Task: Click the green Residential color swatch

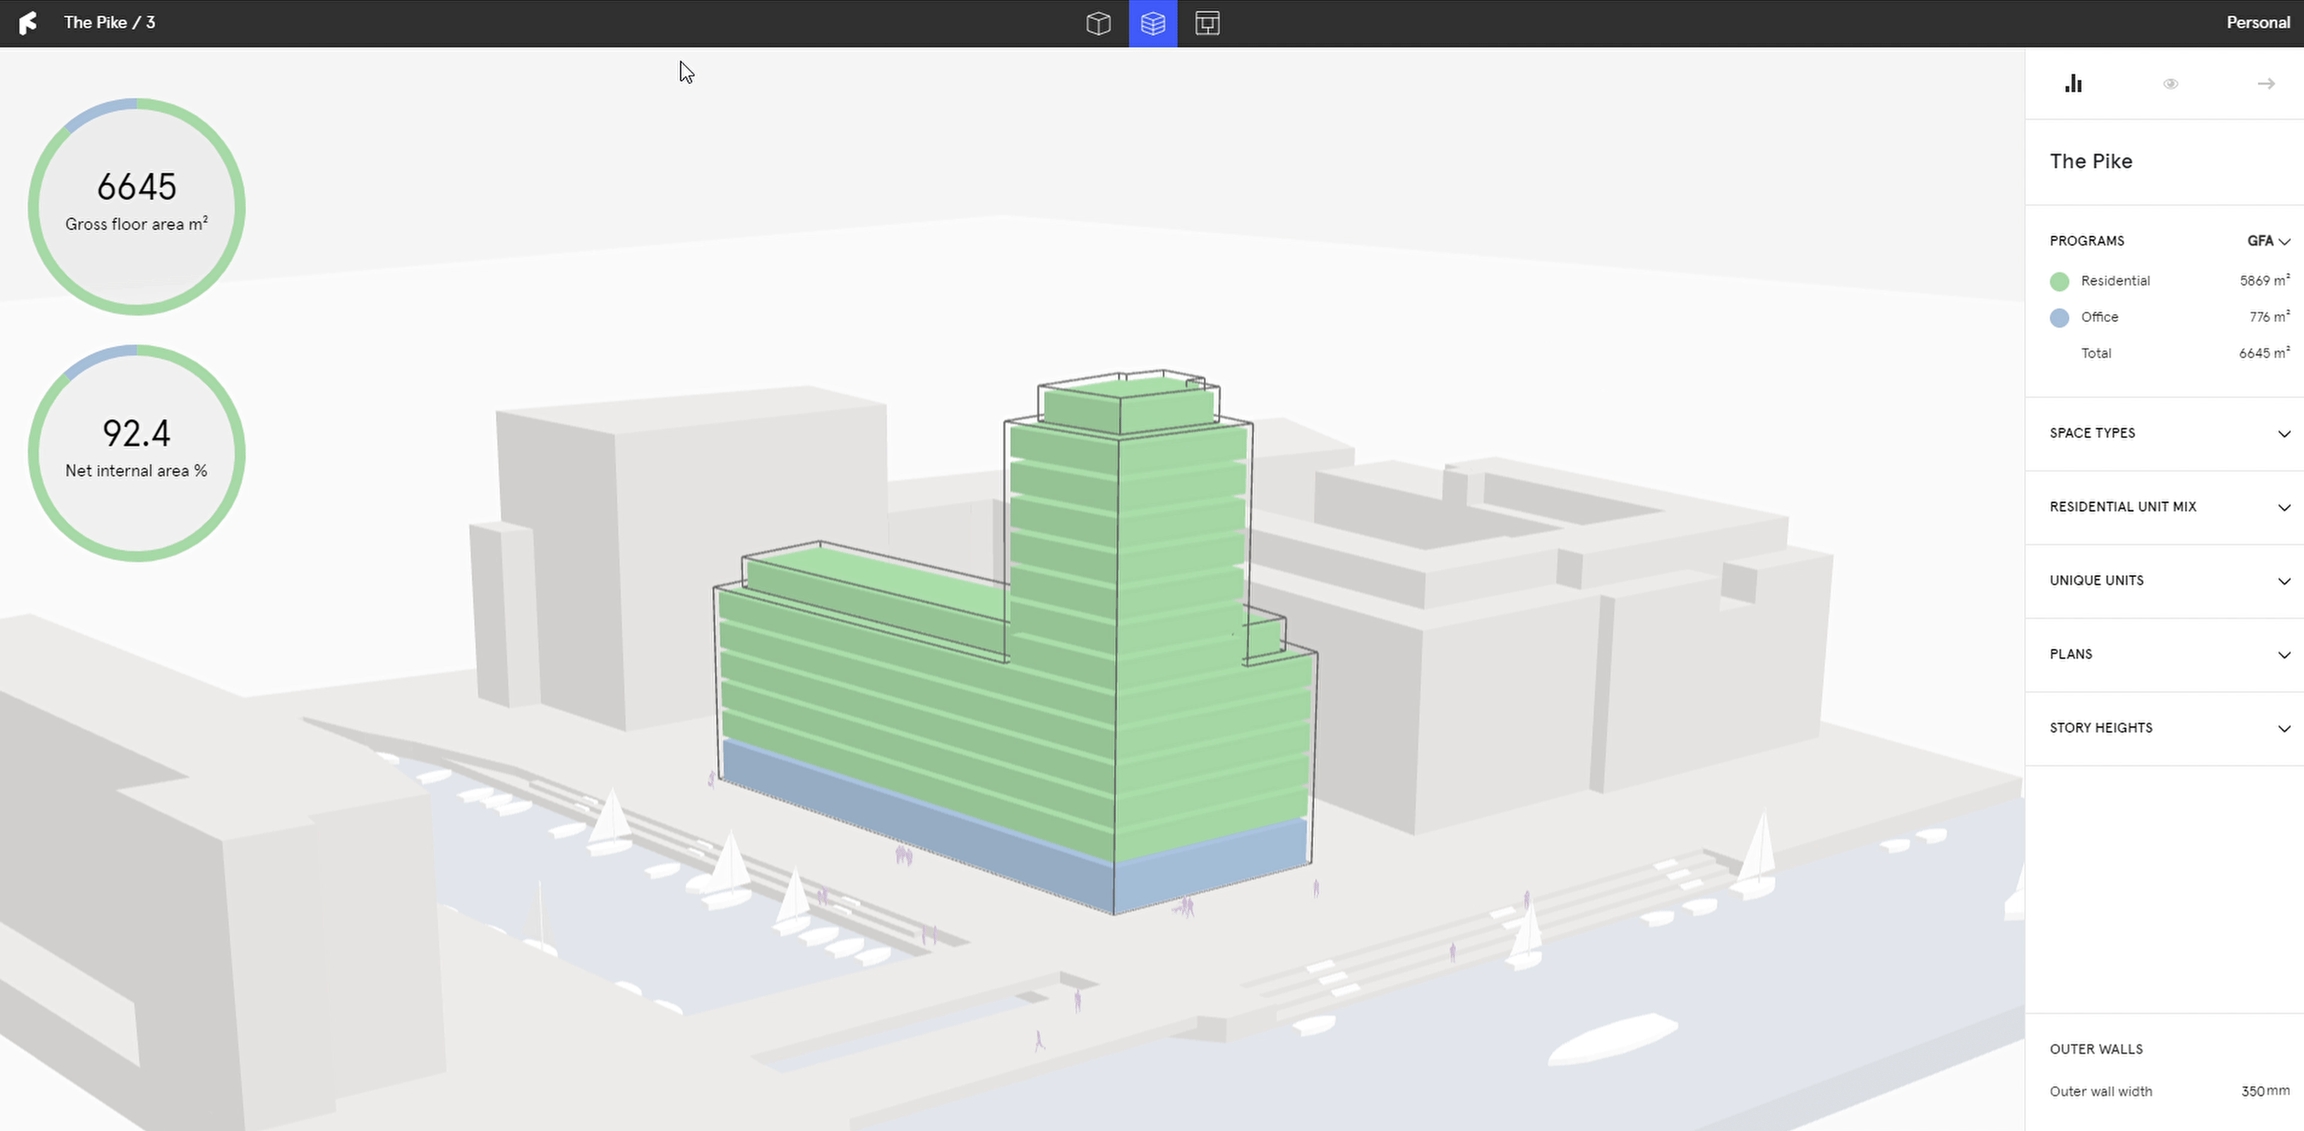Action: coord(2059,282)
